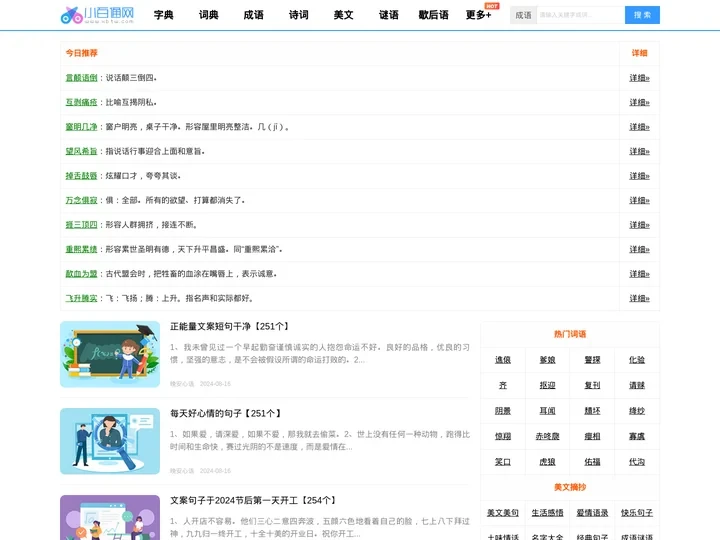
Task: Click 详细» in the 万念俱寂 row
Action: [x=639, y=200]
